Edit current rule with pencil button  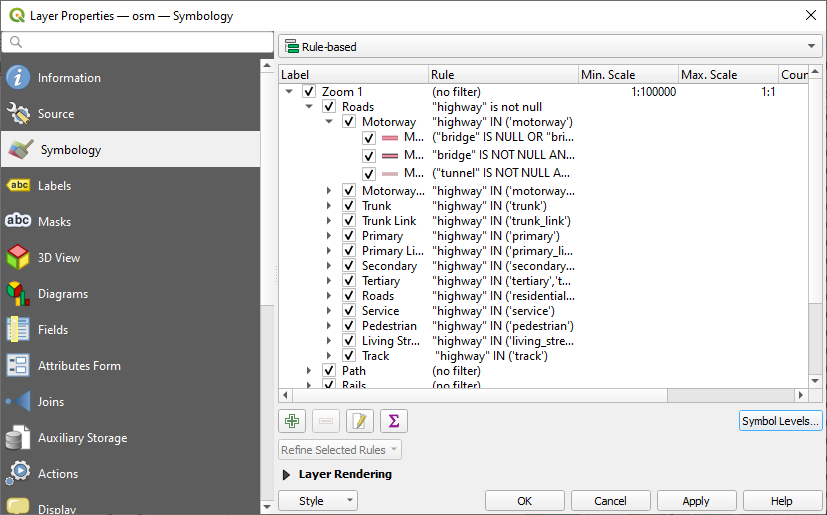tap(360, 421)
